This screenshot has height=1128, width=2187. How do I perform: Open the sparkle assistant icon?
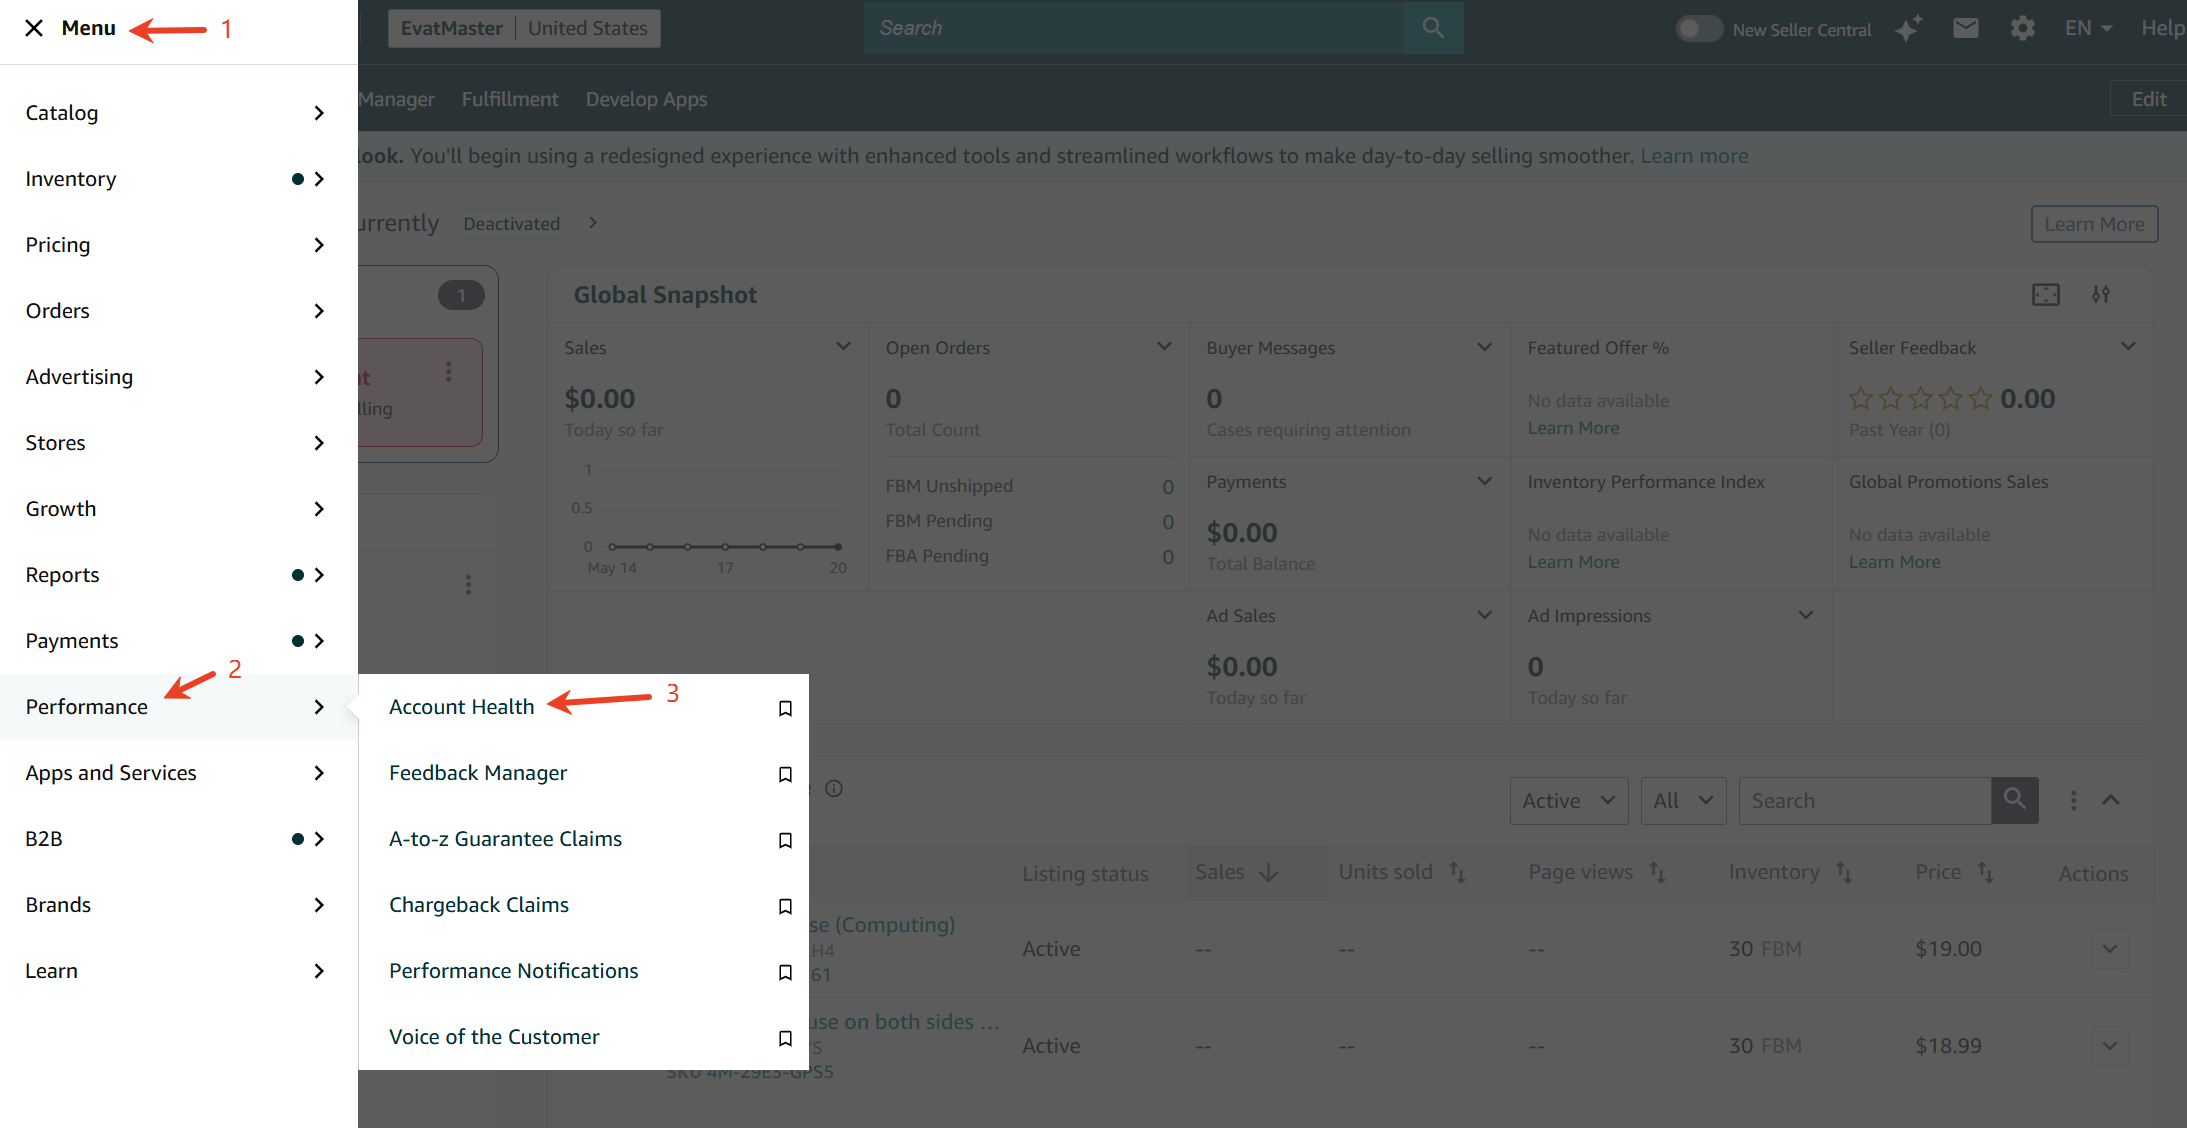1908,28
